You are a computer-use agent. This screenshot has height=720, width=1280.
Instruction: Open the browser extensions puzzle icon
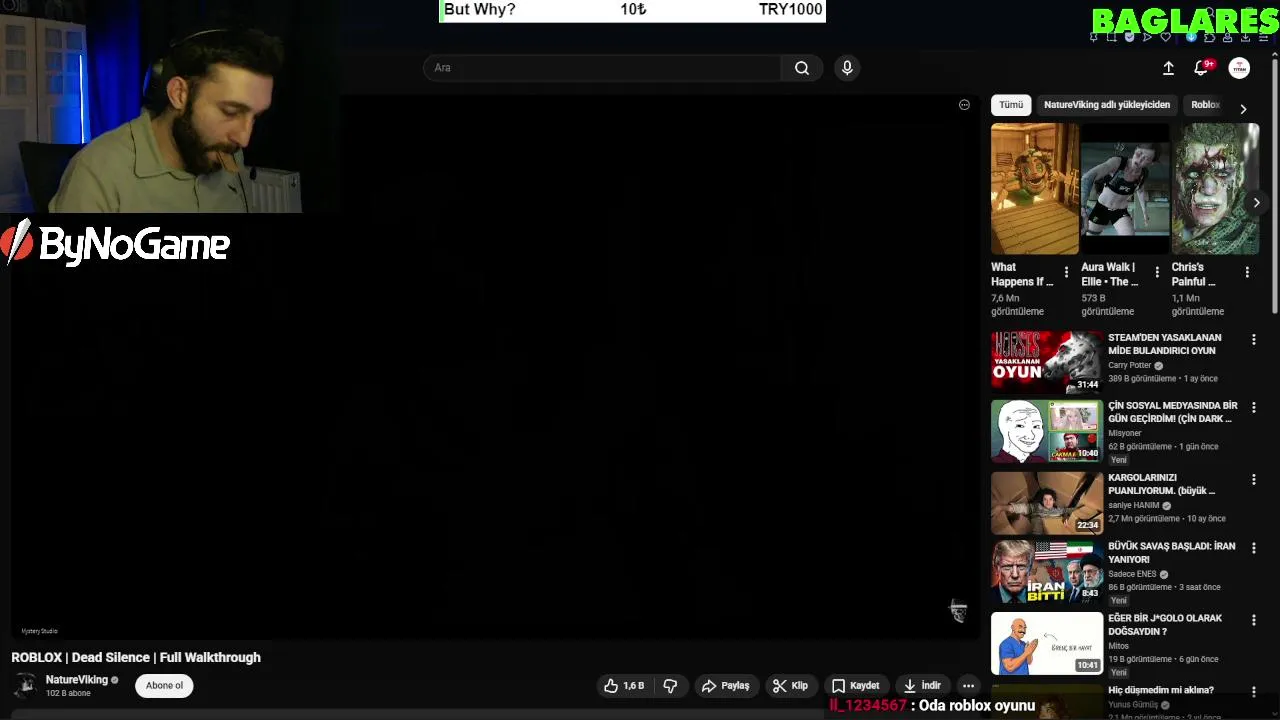[x=1209, y=37]
